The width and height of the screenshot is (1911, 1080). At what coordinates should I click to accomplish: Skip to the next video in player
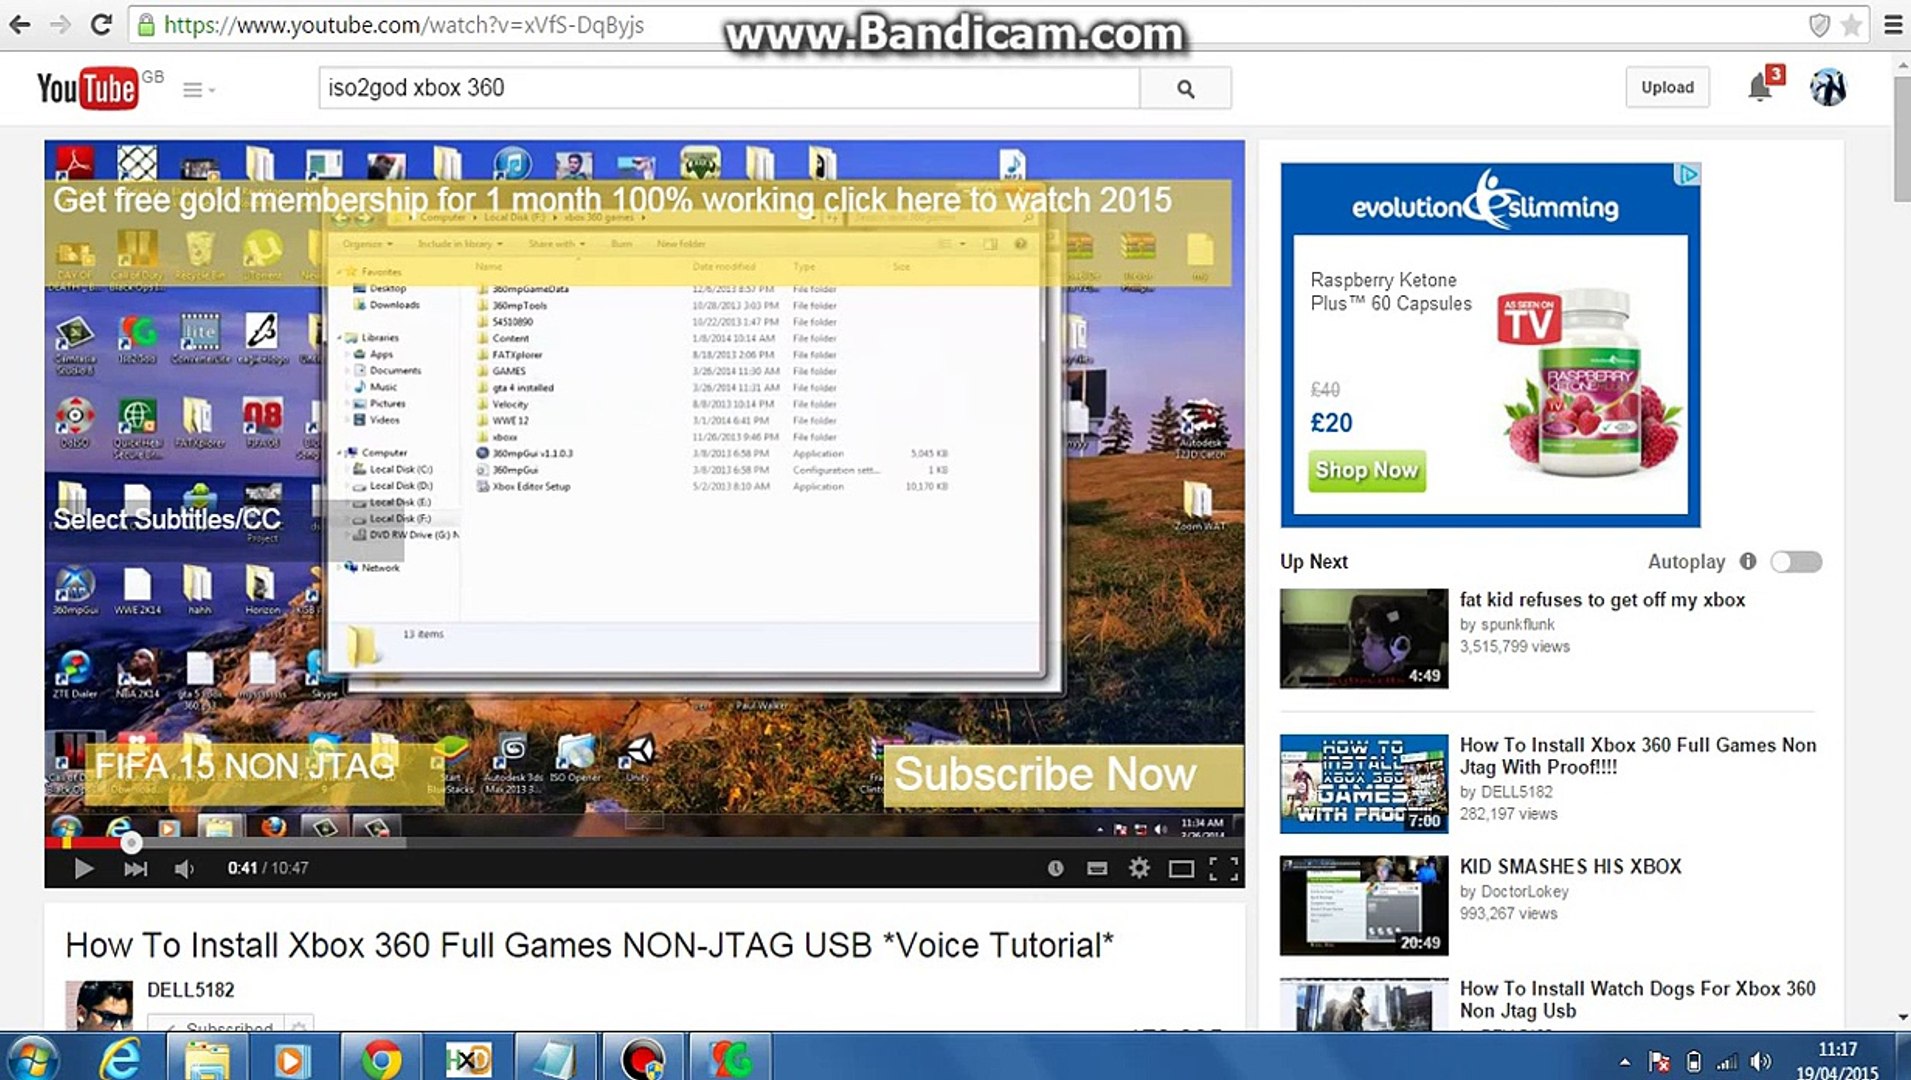(x=135, y=868)
